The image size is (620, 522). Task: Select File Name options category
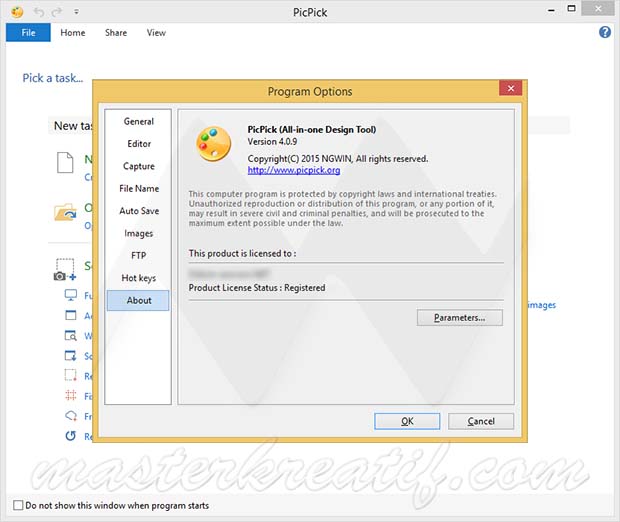point(138,189)
